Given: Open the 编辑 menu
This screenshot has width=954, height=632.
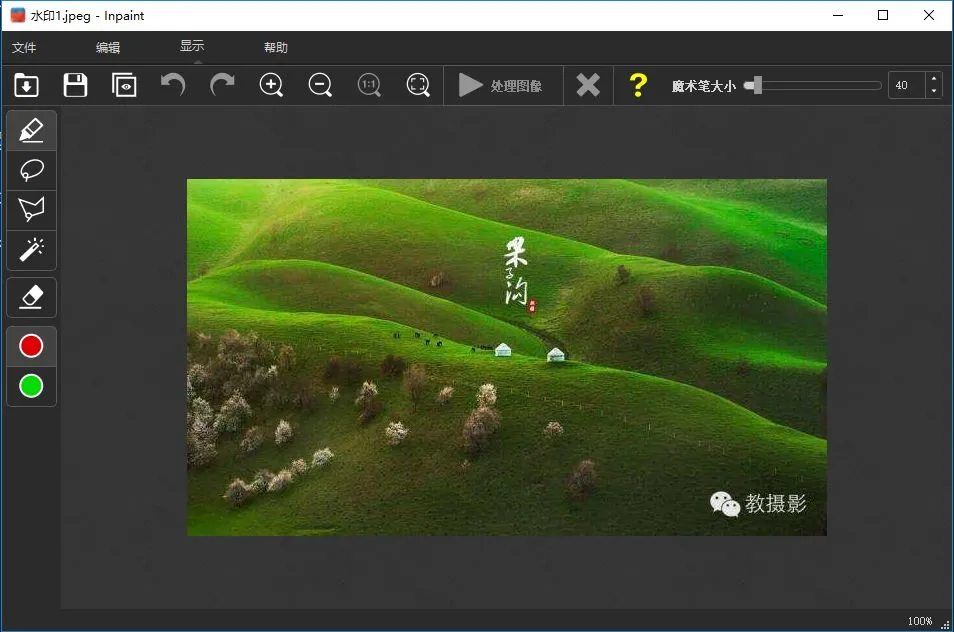Looking at the screenshot, I should click(108, 48).
